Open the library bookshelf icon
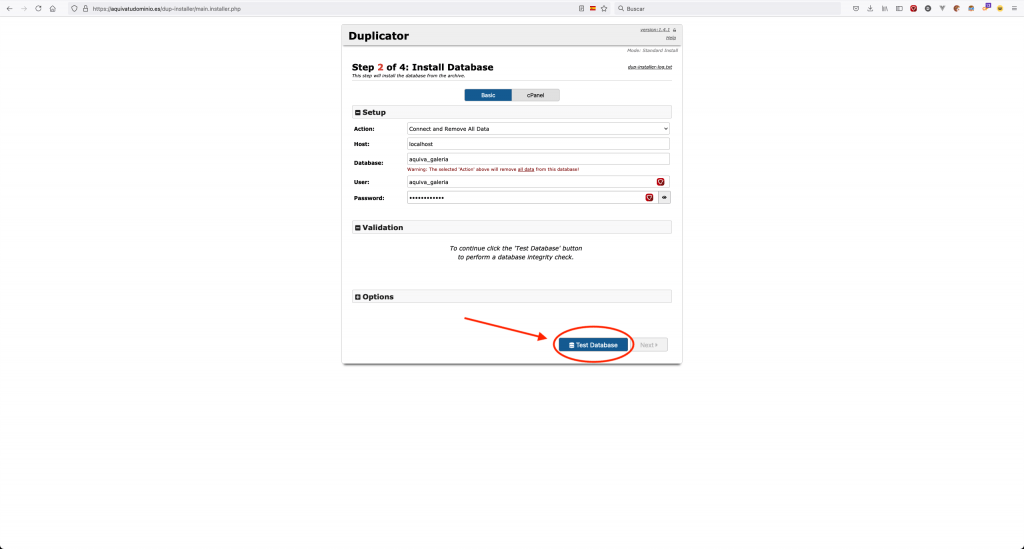 pos(884,8)
